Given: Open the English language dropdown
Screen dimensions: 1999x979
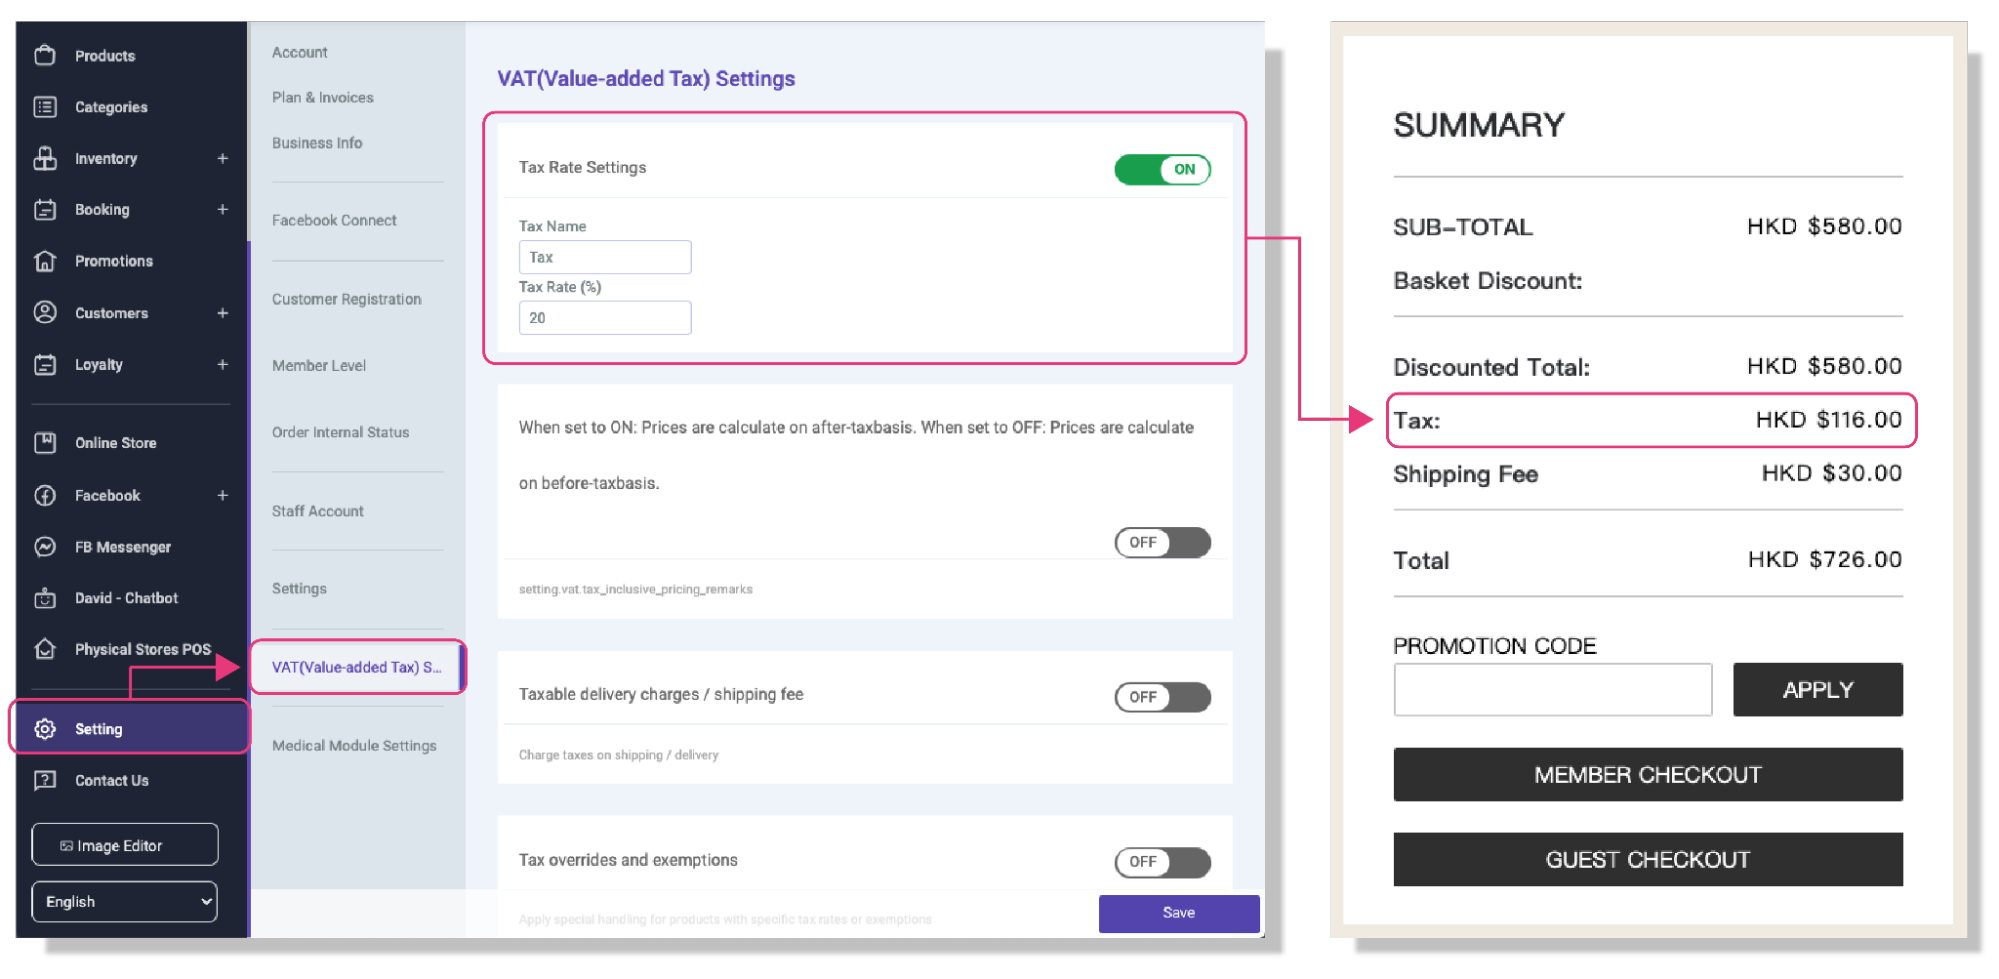Looking at the screenshot, I should click(125, 902).
